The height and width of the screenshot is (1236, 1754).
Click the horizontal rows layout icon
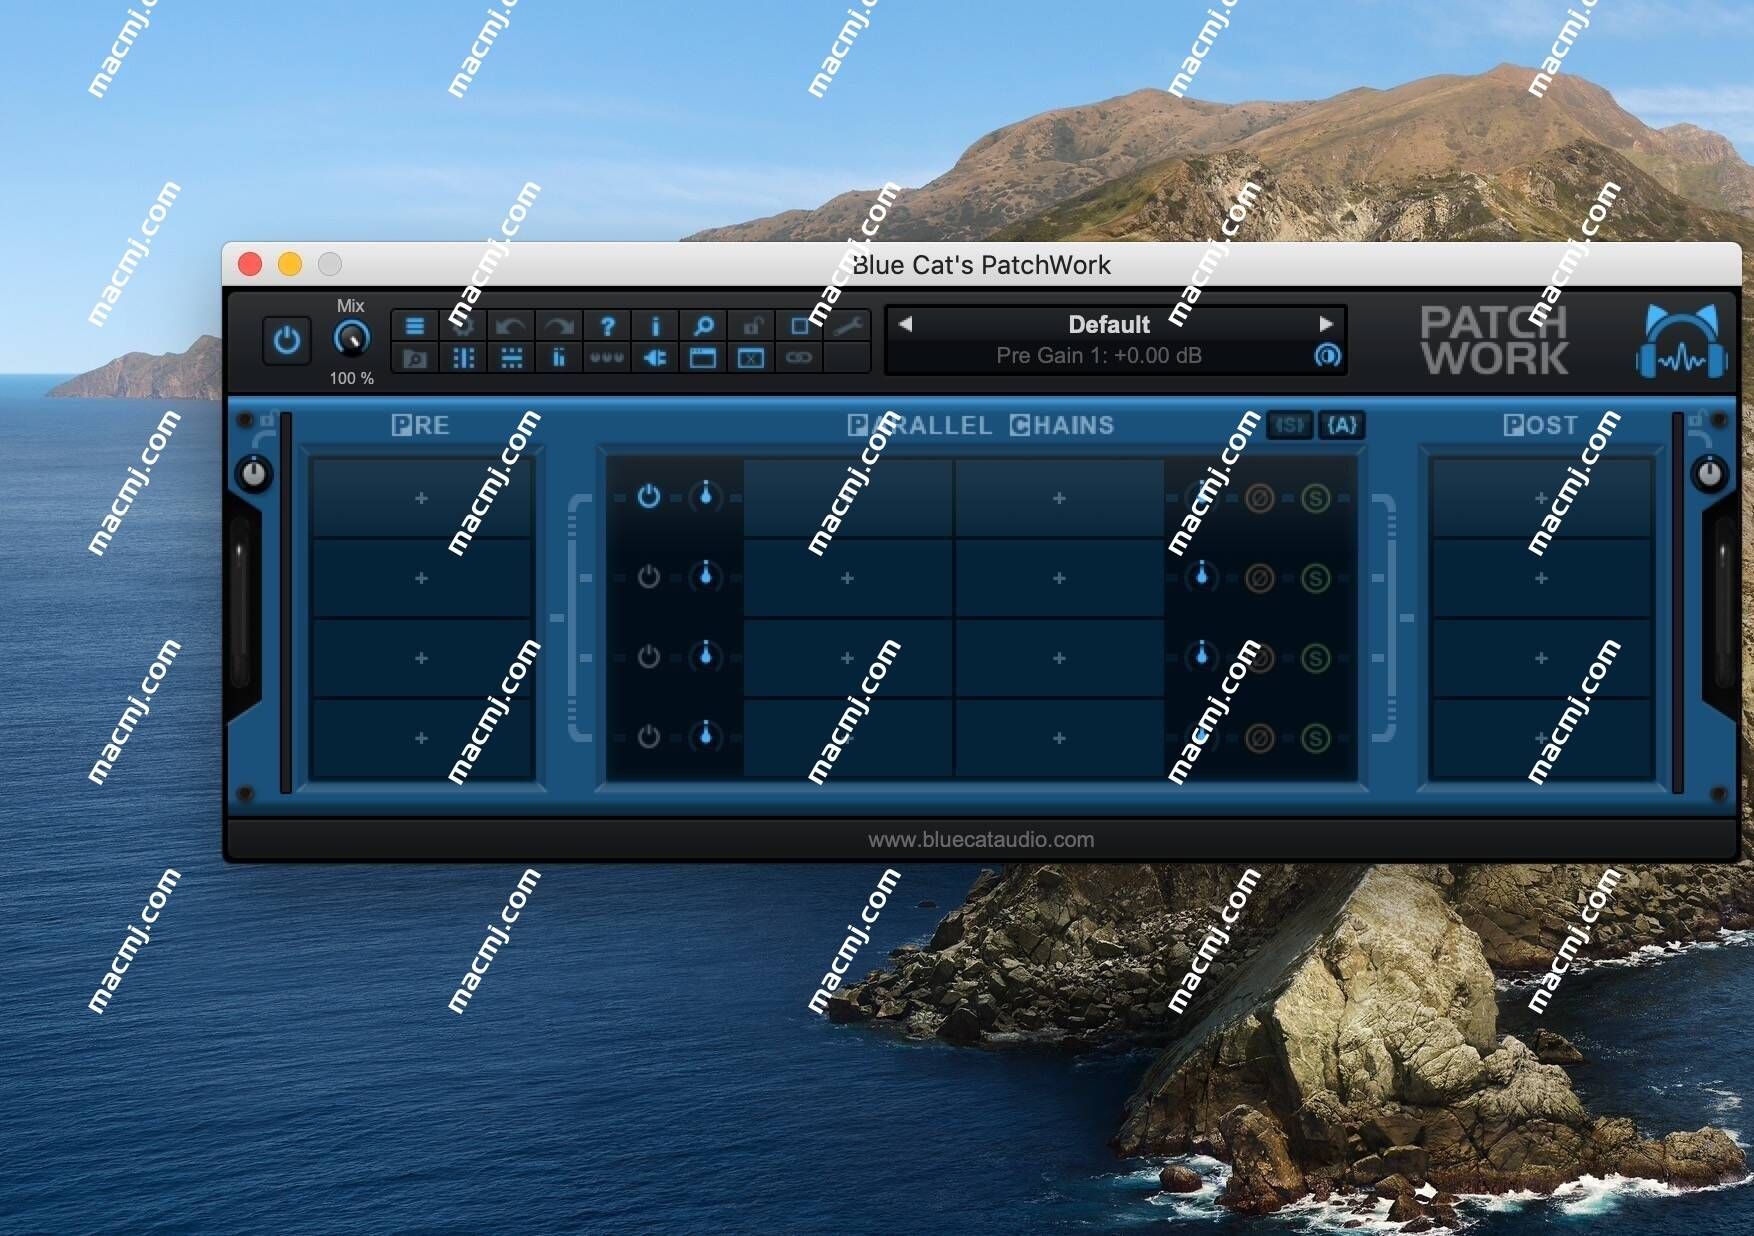pos(511,358)
